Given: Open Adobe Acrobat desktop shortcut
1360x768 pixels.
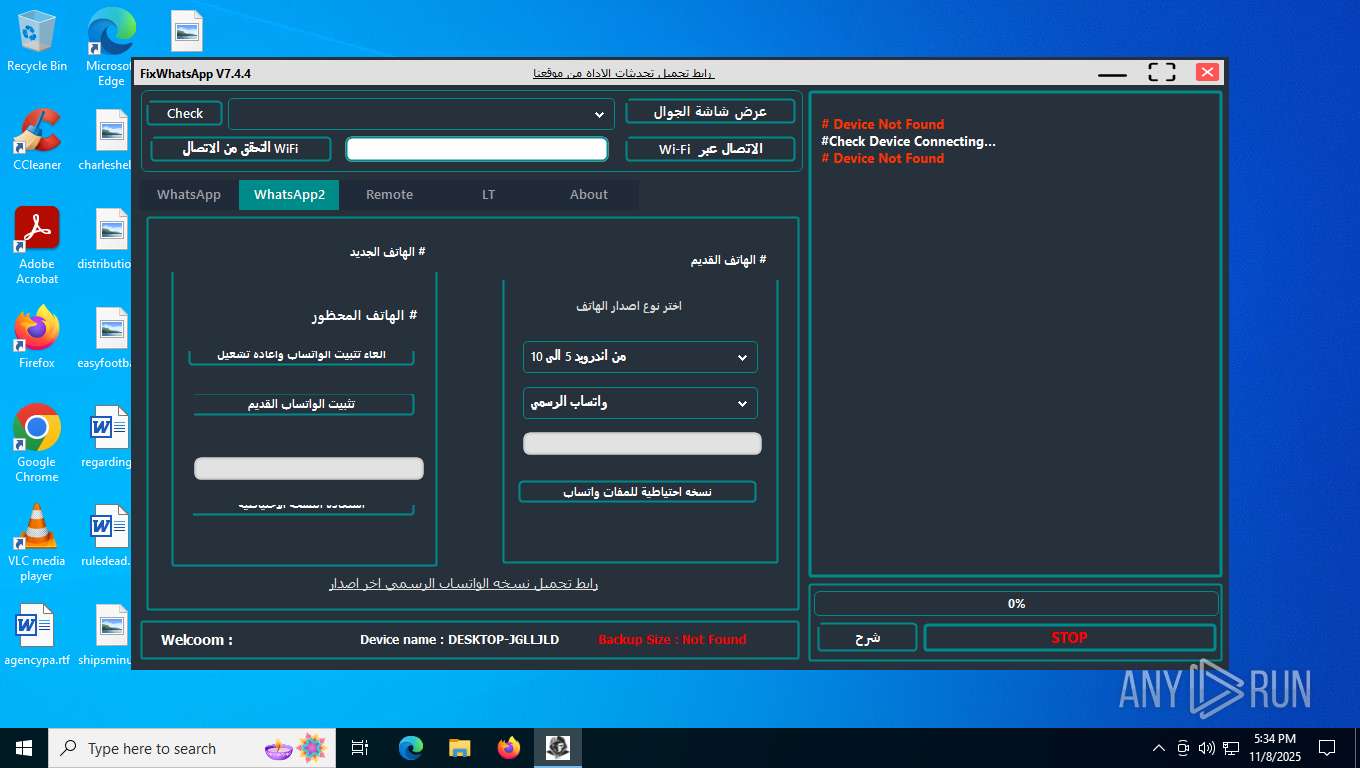Looking at the screenshot, I should 37,246.
